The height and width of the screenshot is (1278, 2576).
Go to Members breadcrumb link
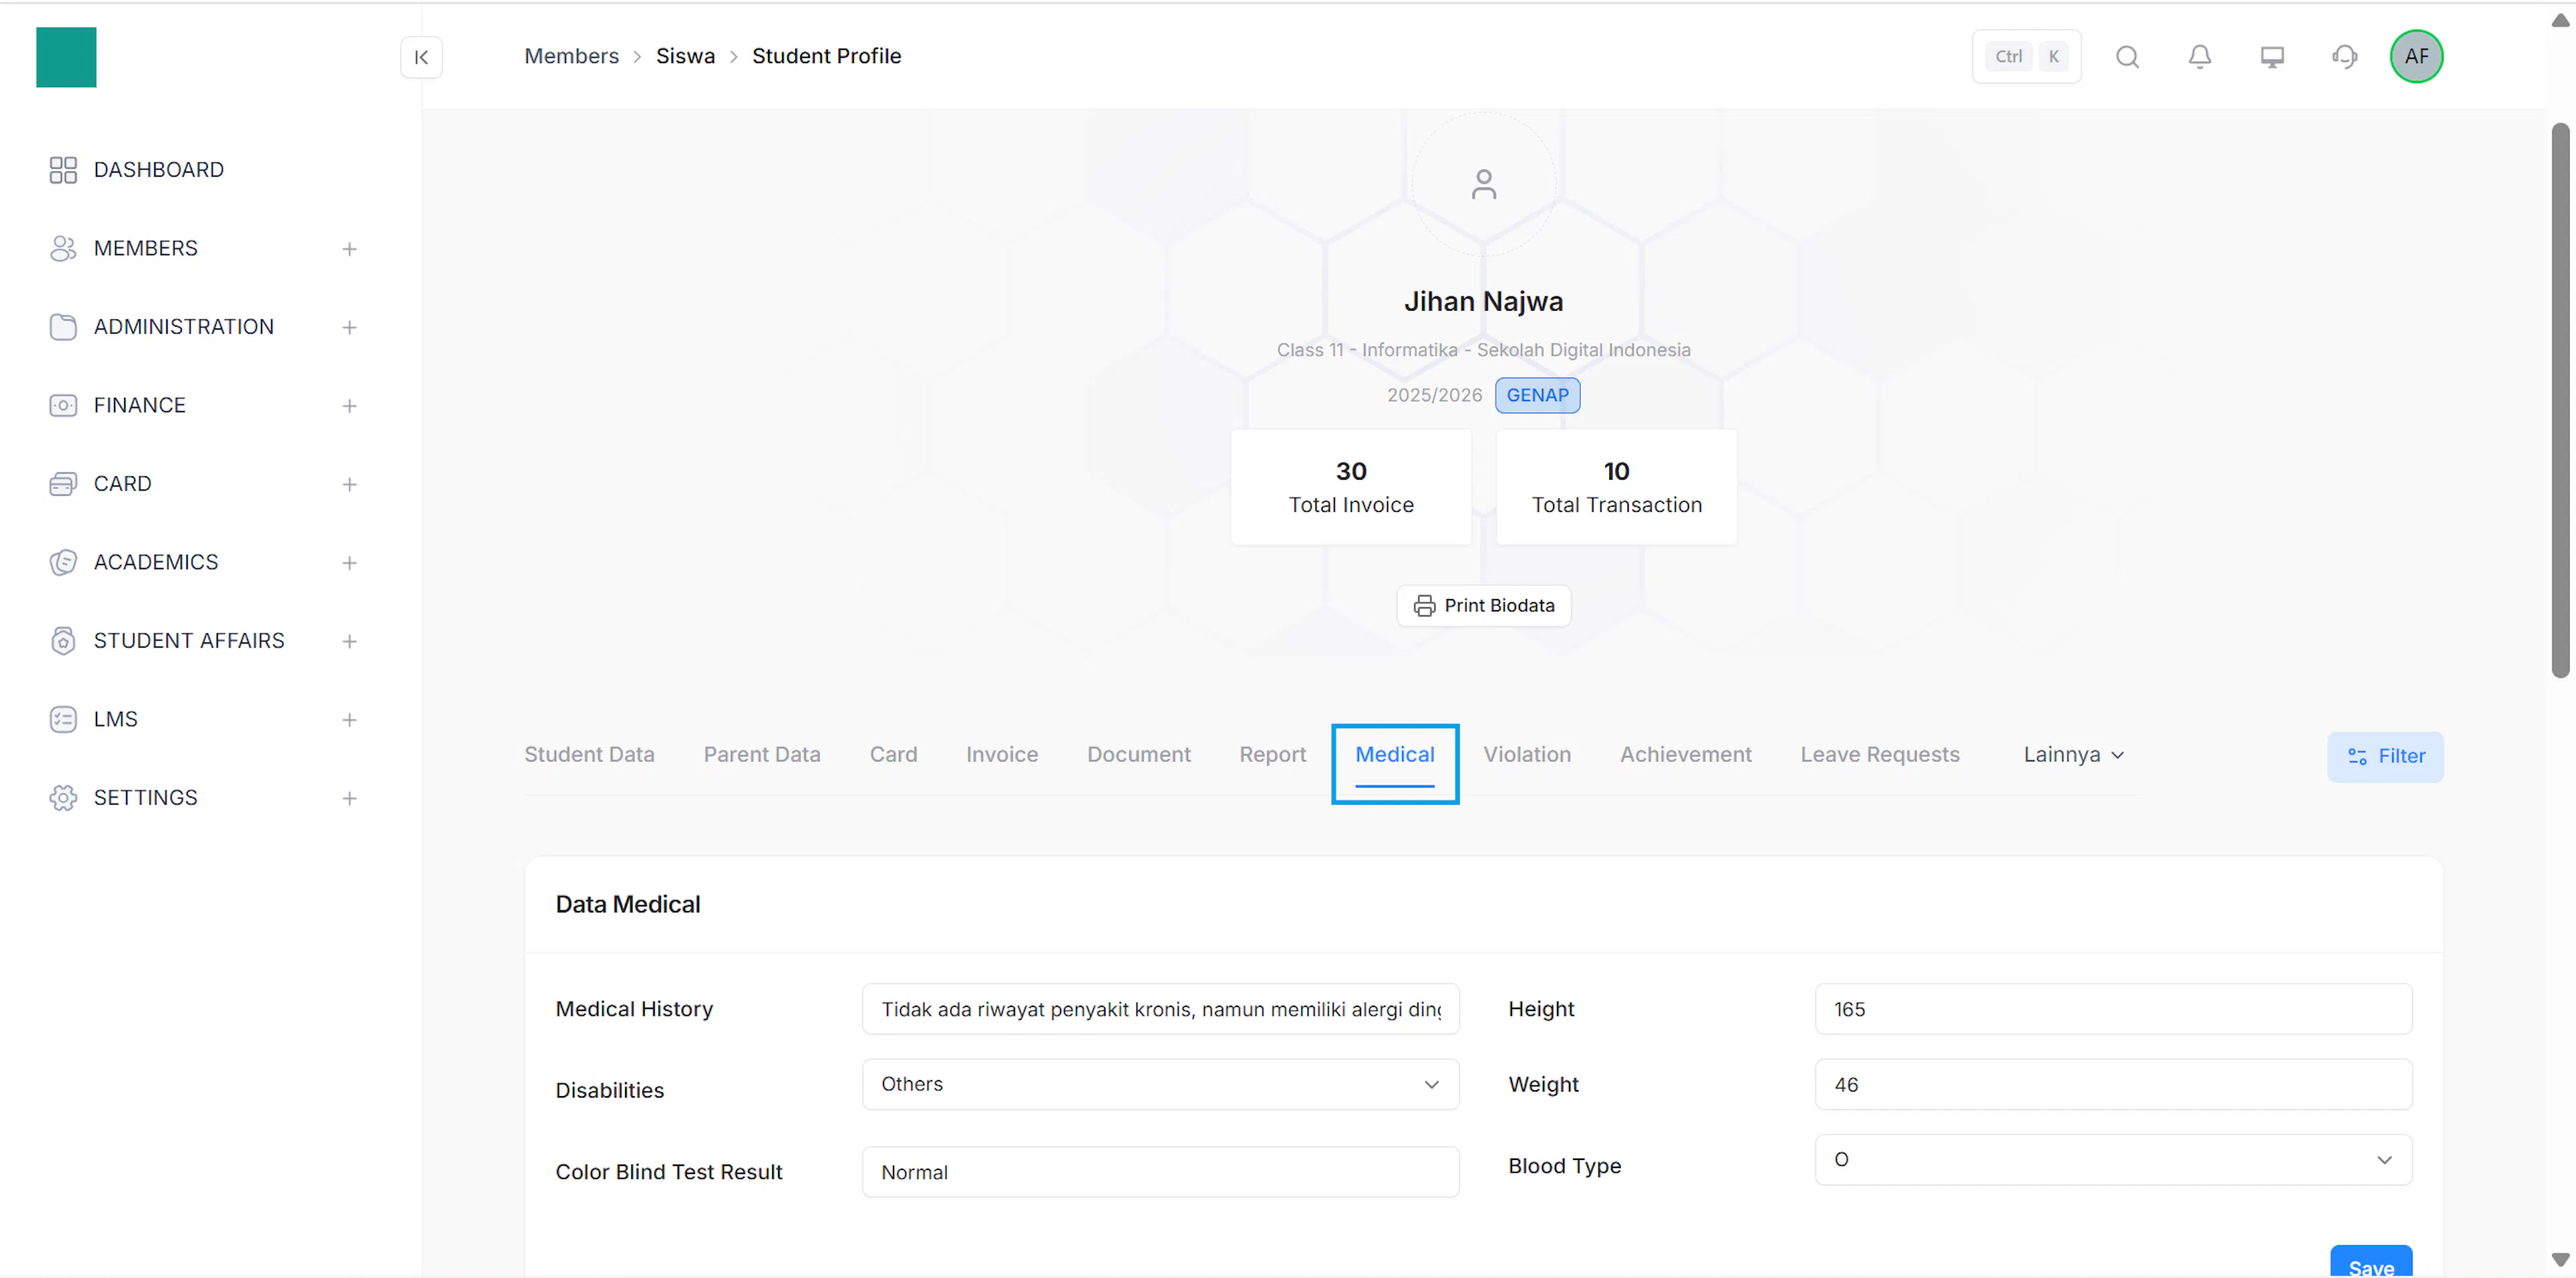[x=571, y=56]
